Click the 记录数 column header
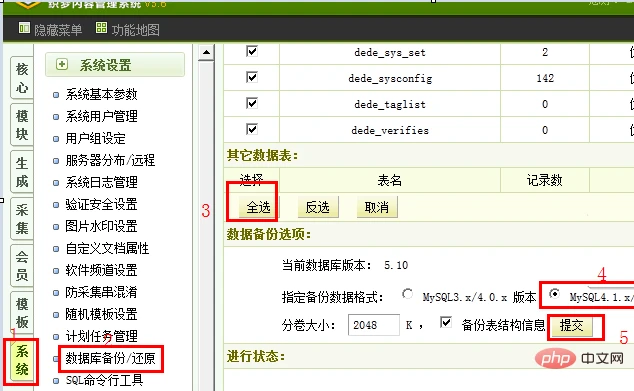Image resolution: width=634 pixels, height=391 pixels. tap(544, 180)
